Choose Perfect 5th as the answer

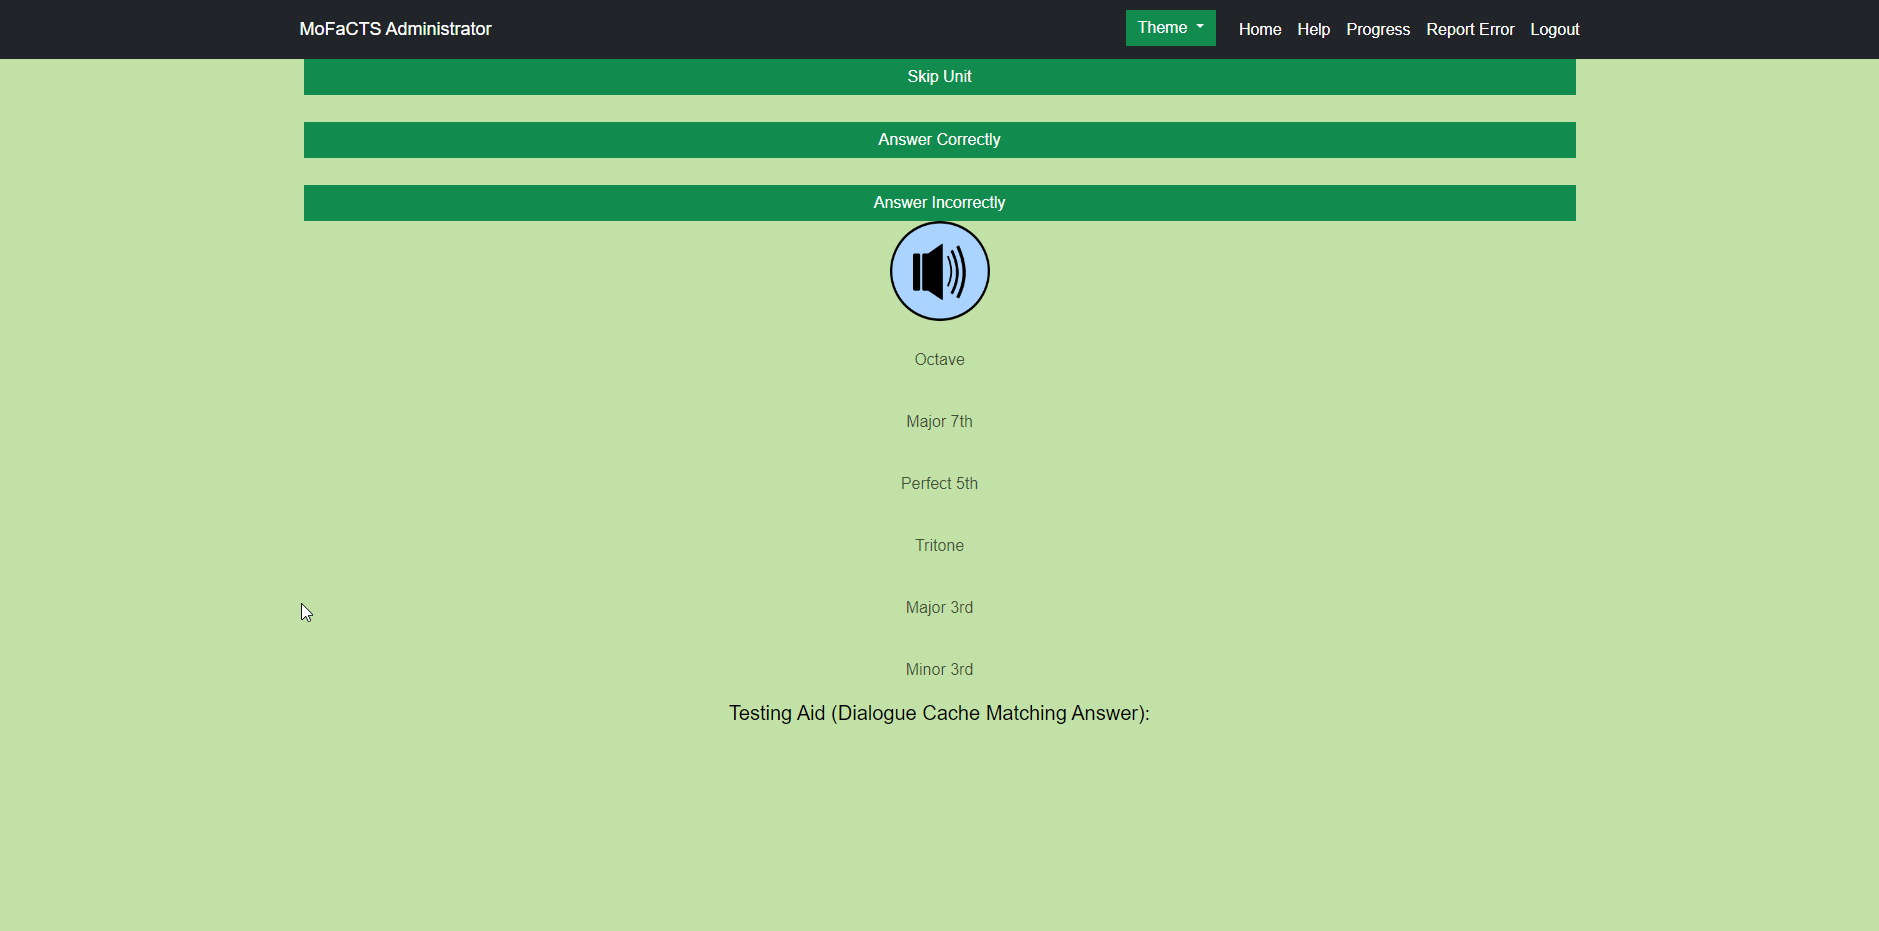click(938, 483)
